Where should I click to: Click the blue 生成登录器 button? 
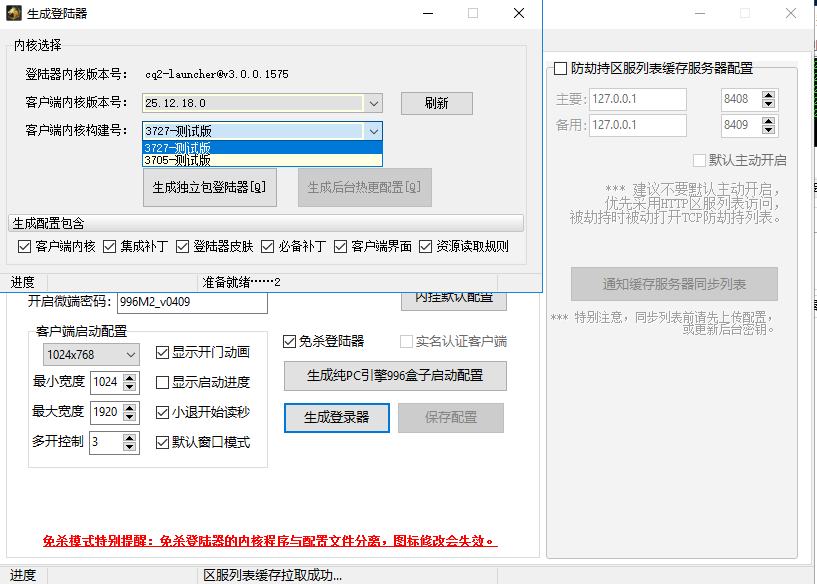336,418
